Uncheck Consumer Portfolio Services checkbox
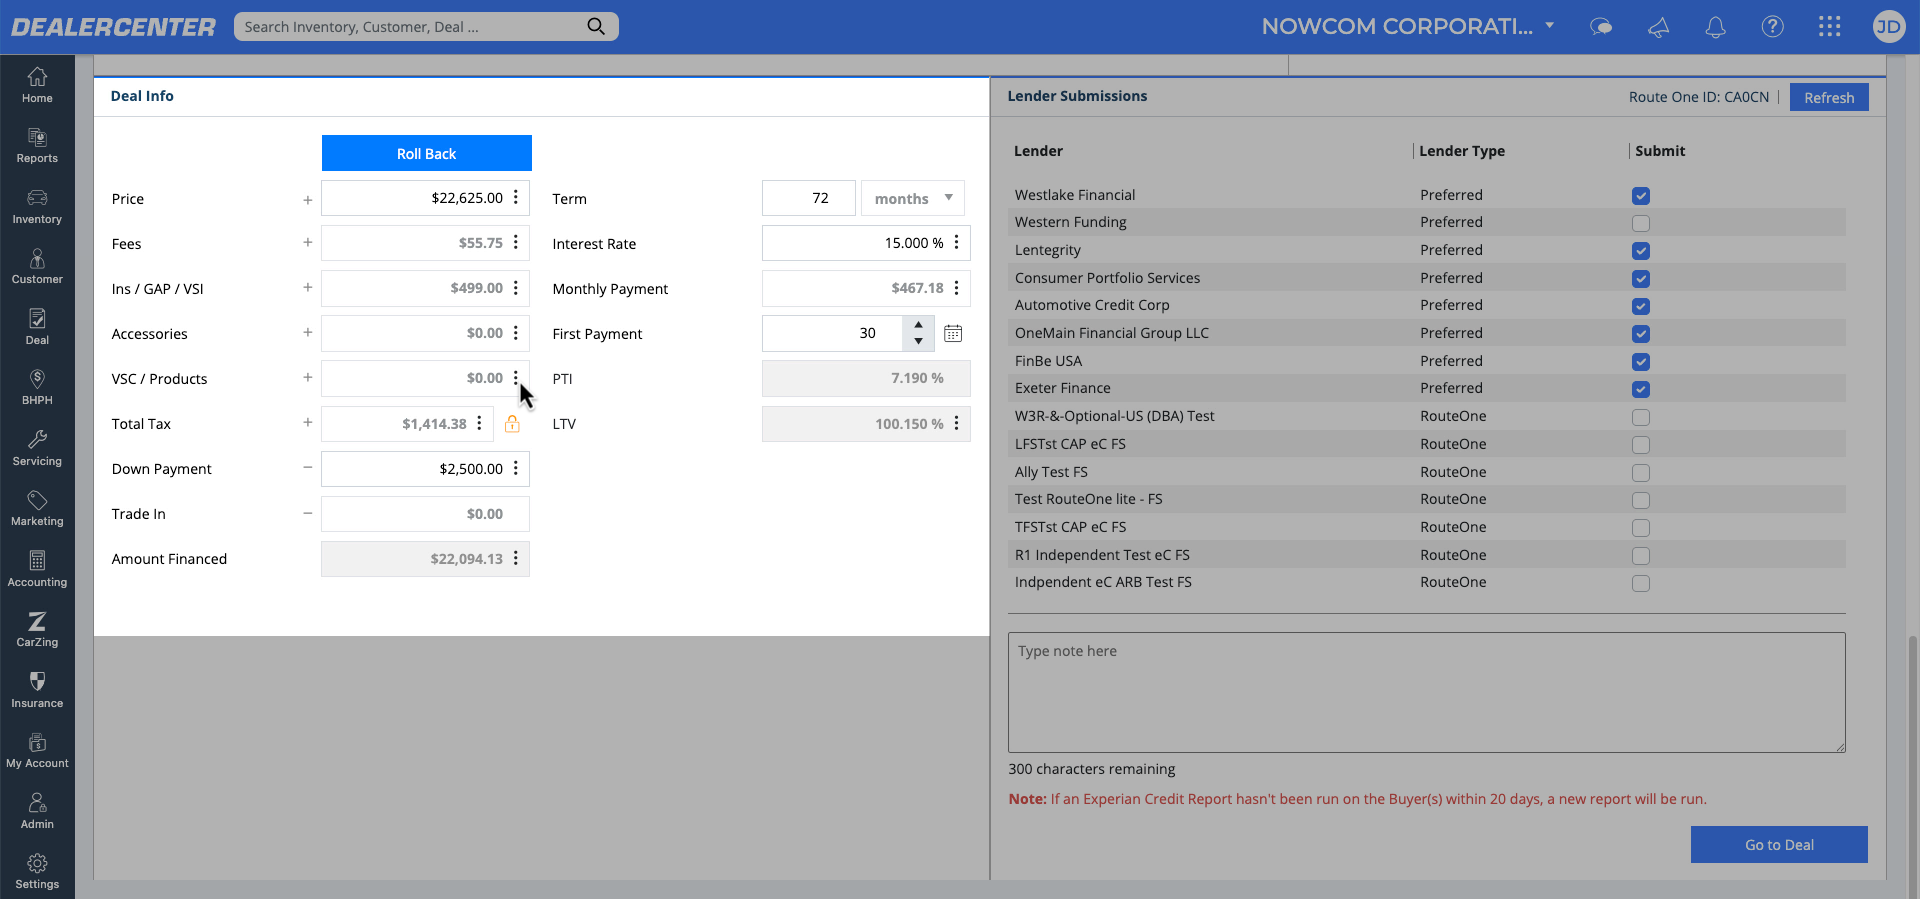This screenshot has width=1920, height=899. click(1641, 279)
